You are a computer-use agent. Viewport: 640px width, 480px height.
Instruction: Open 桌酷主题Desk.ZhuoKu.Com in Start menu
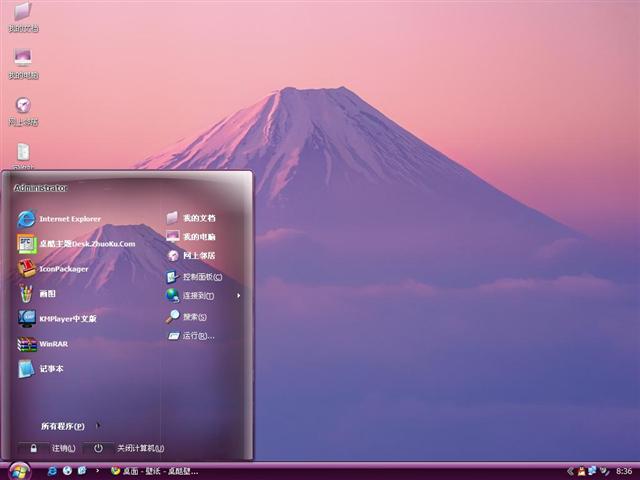pos(76,244)
